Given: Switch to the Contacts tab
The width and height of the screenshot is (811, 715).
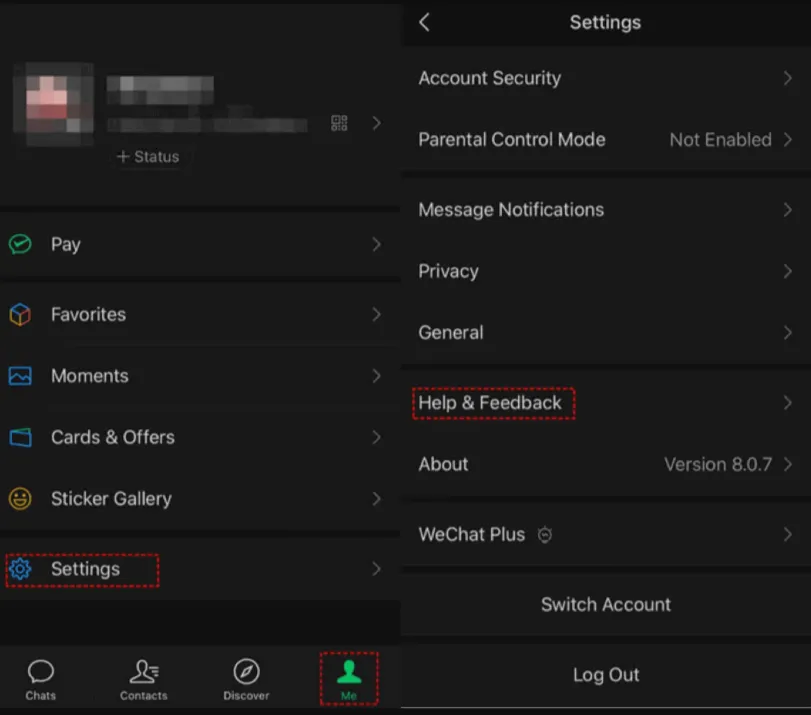Looking at the screenshot, I should 144,679.
